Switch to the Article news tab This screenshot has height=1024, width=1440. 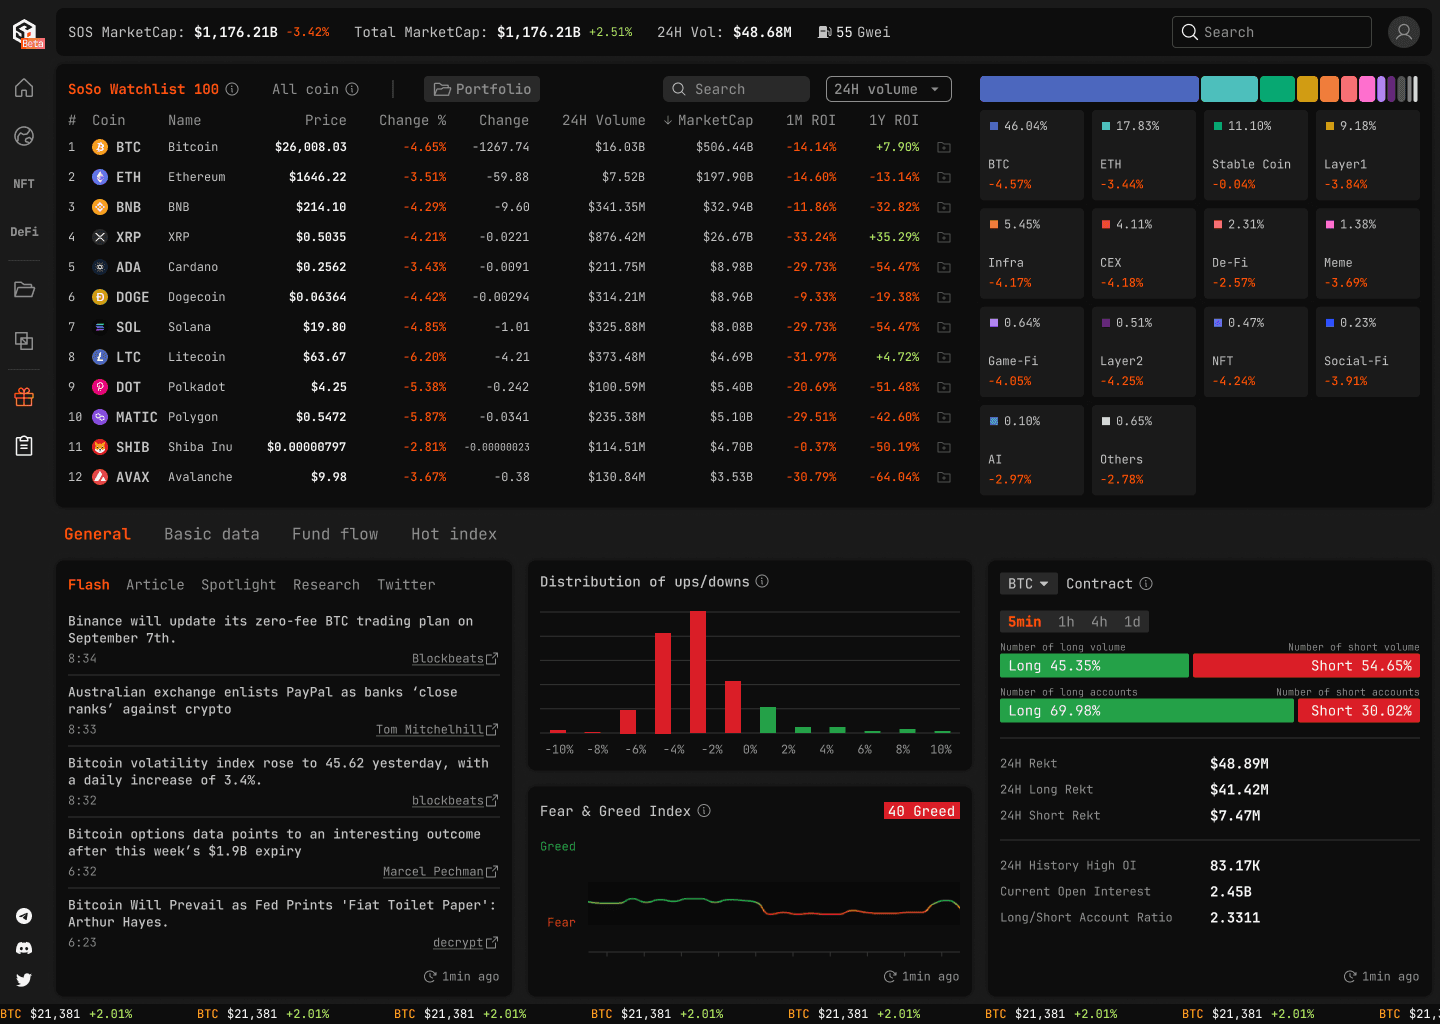(155, 585)
